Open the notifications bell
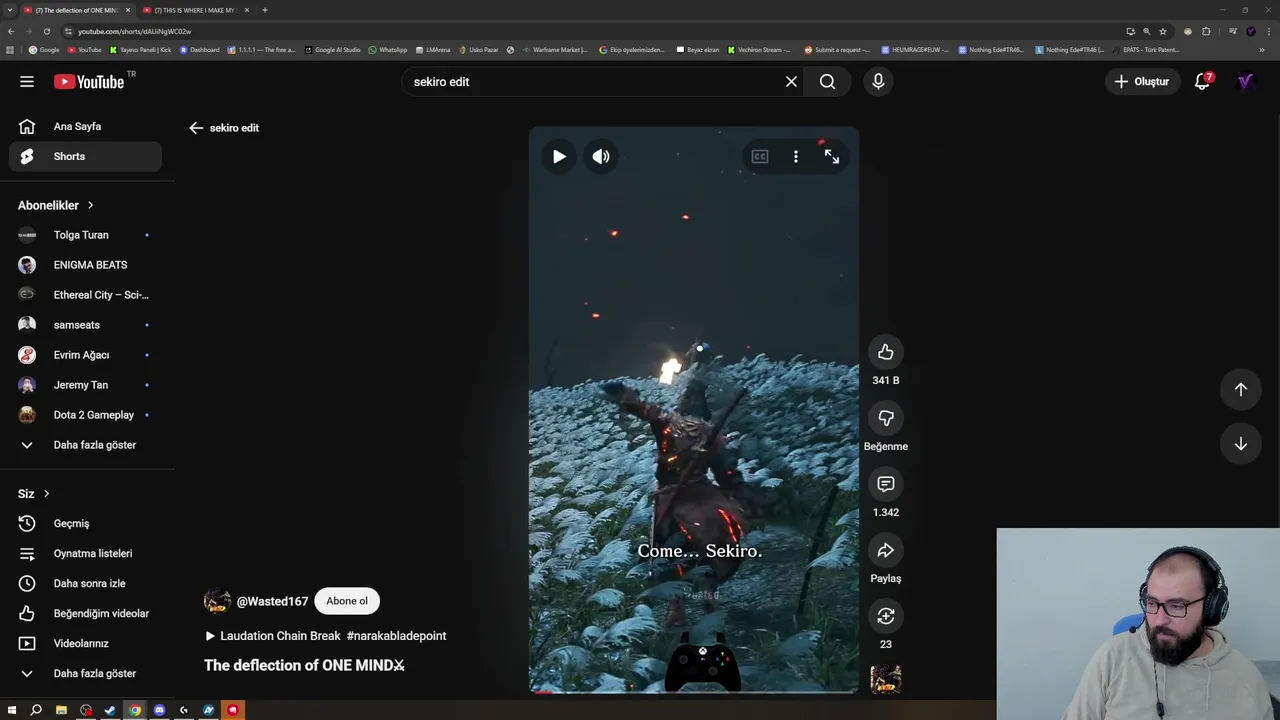The width and height of the screenshot is (1280, 720). point(1202,82)
